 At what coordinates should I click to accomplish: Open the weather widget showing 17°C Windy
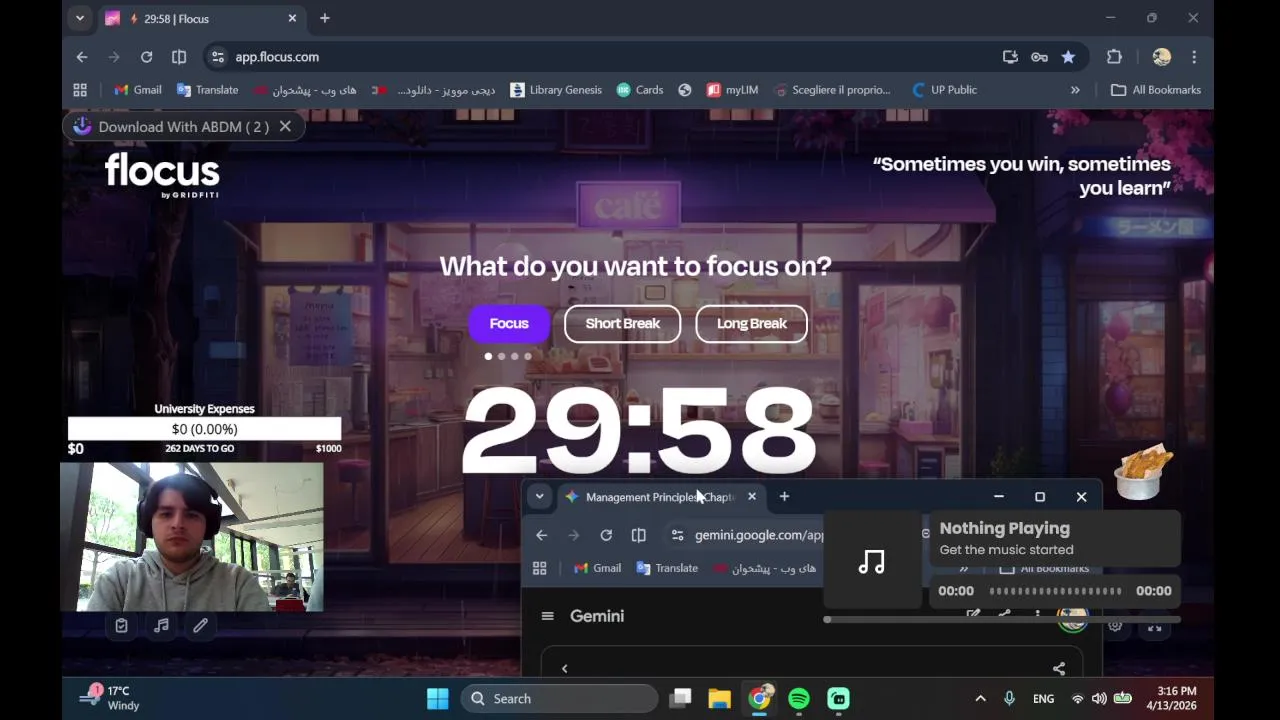click(111, 698)
